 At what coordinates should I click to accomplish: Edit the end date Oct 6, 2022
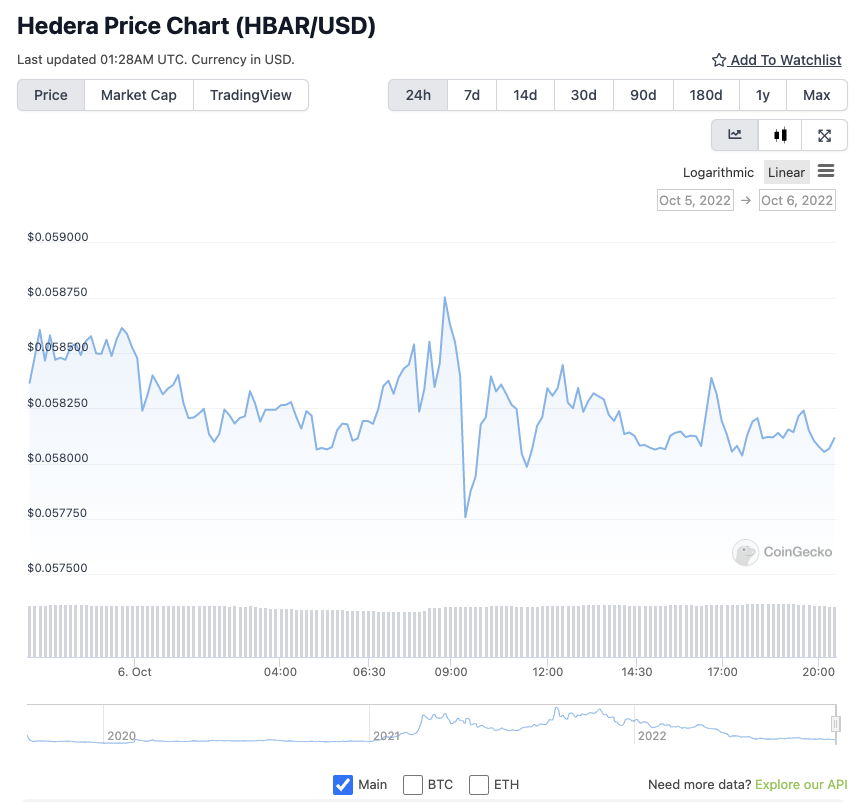[x=797, y=200]
